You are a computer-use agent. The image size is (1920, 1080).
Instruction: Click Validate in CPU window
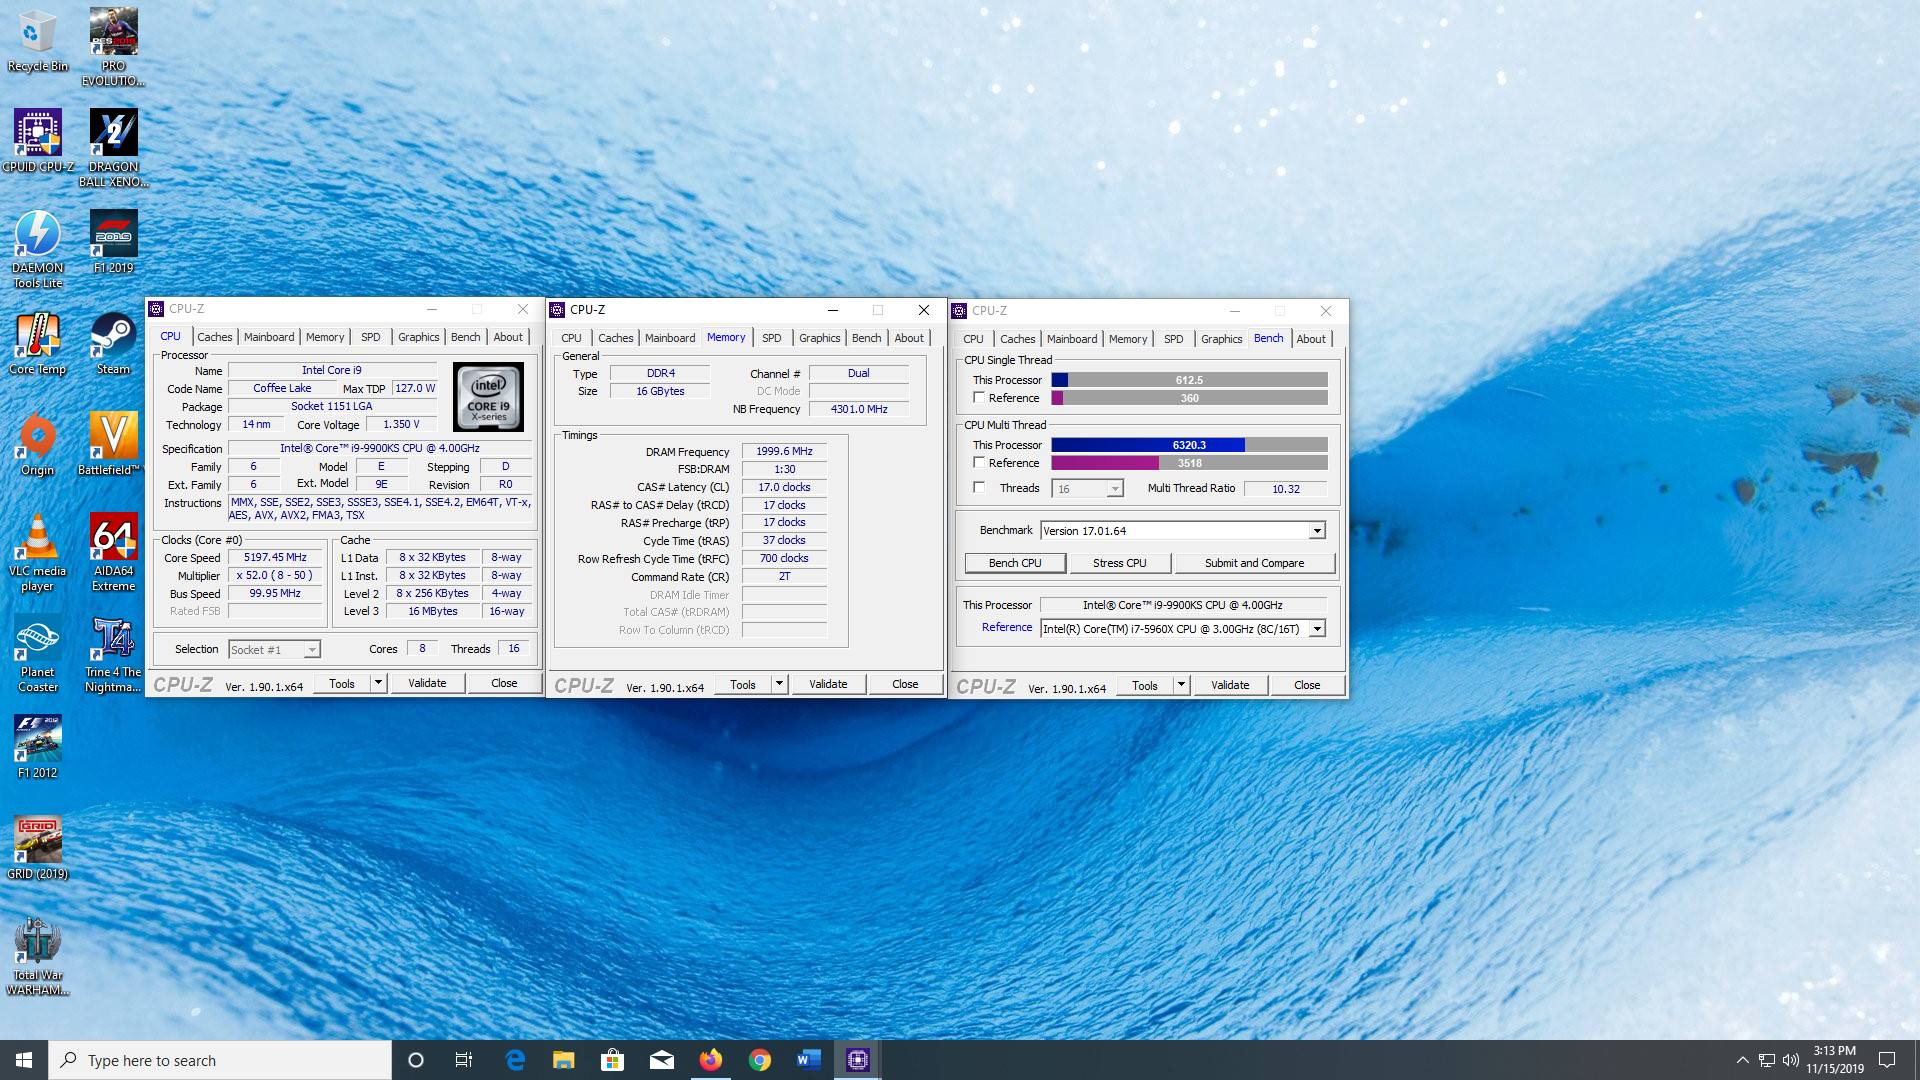pyautogui.click(x=427, y=683)
